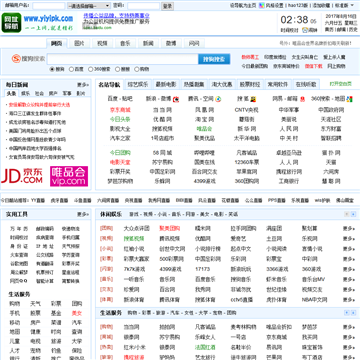The width and height of the screenshot is (360, 360).
Task: Select the 购物 search radio option
Action: 136,69
